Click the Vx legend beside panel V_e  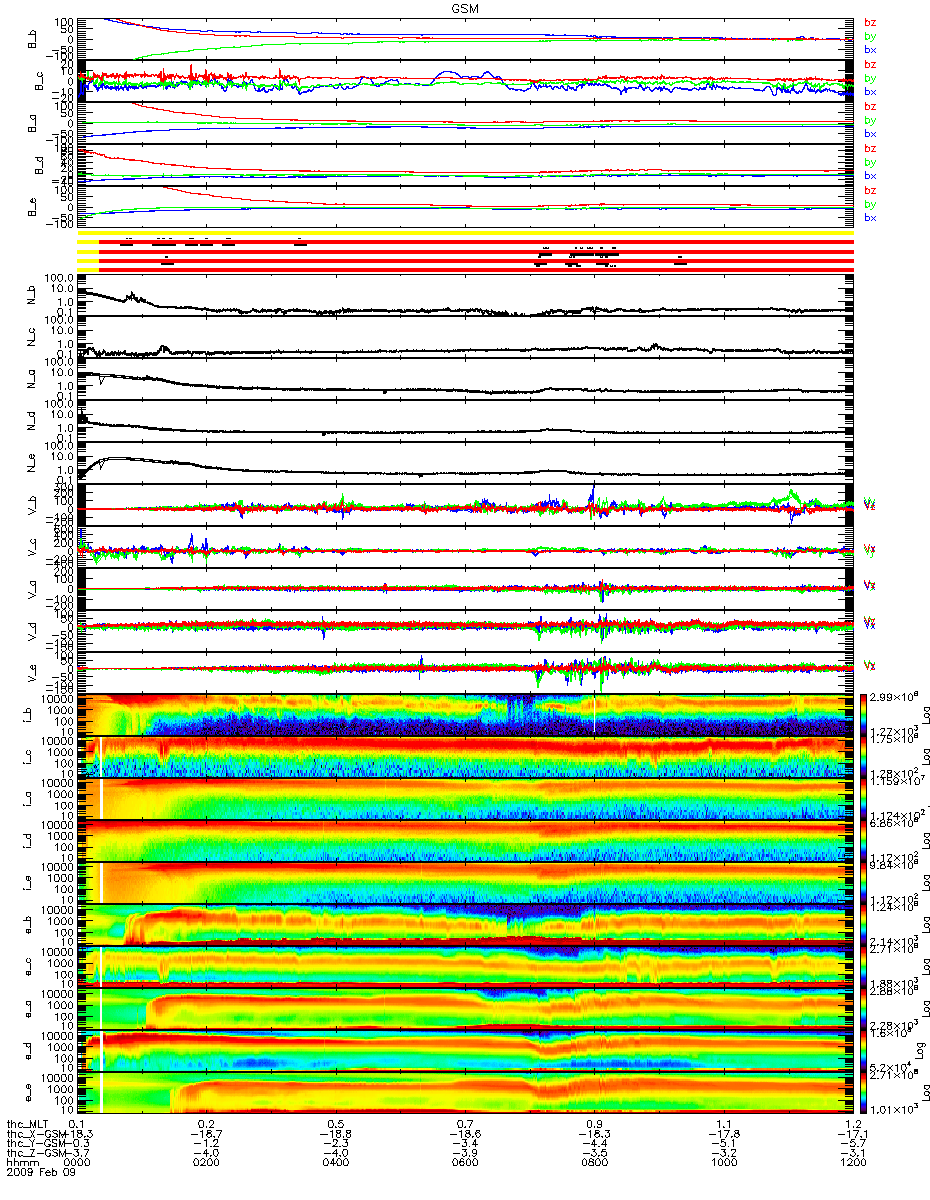click(870, 666)
